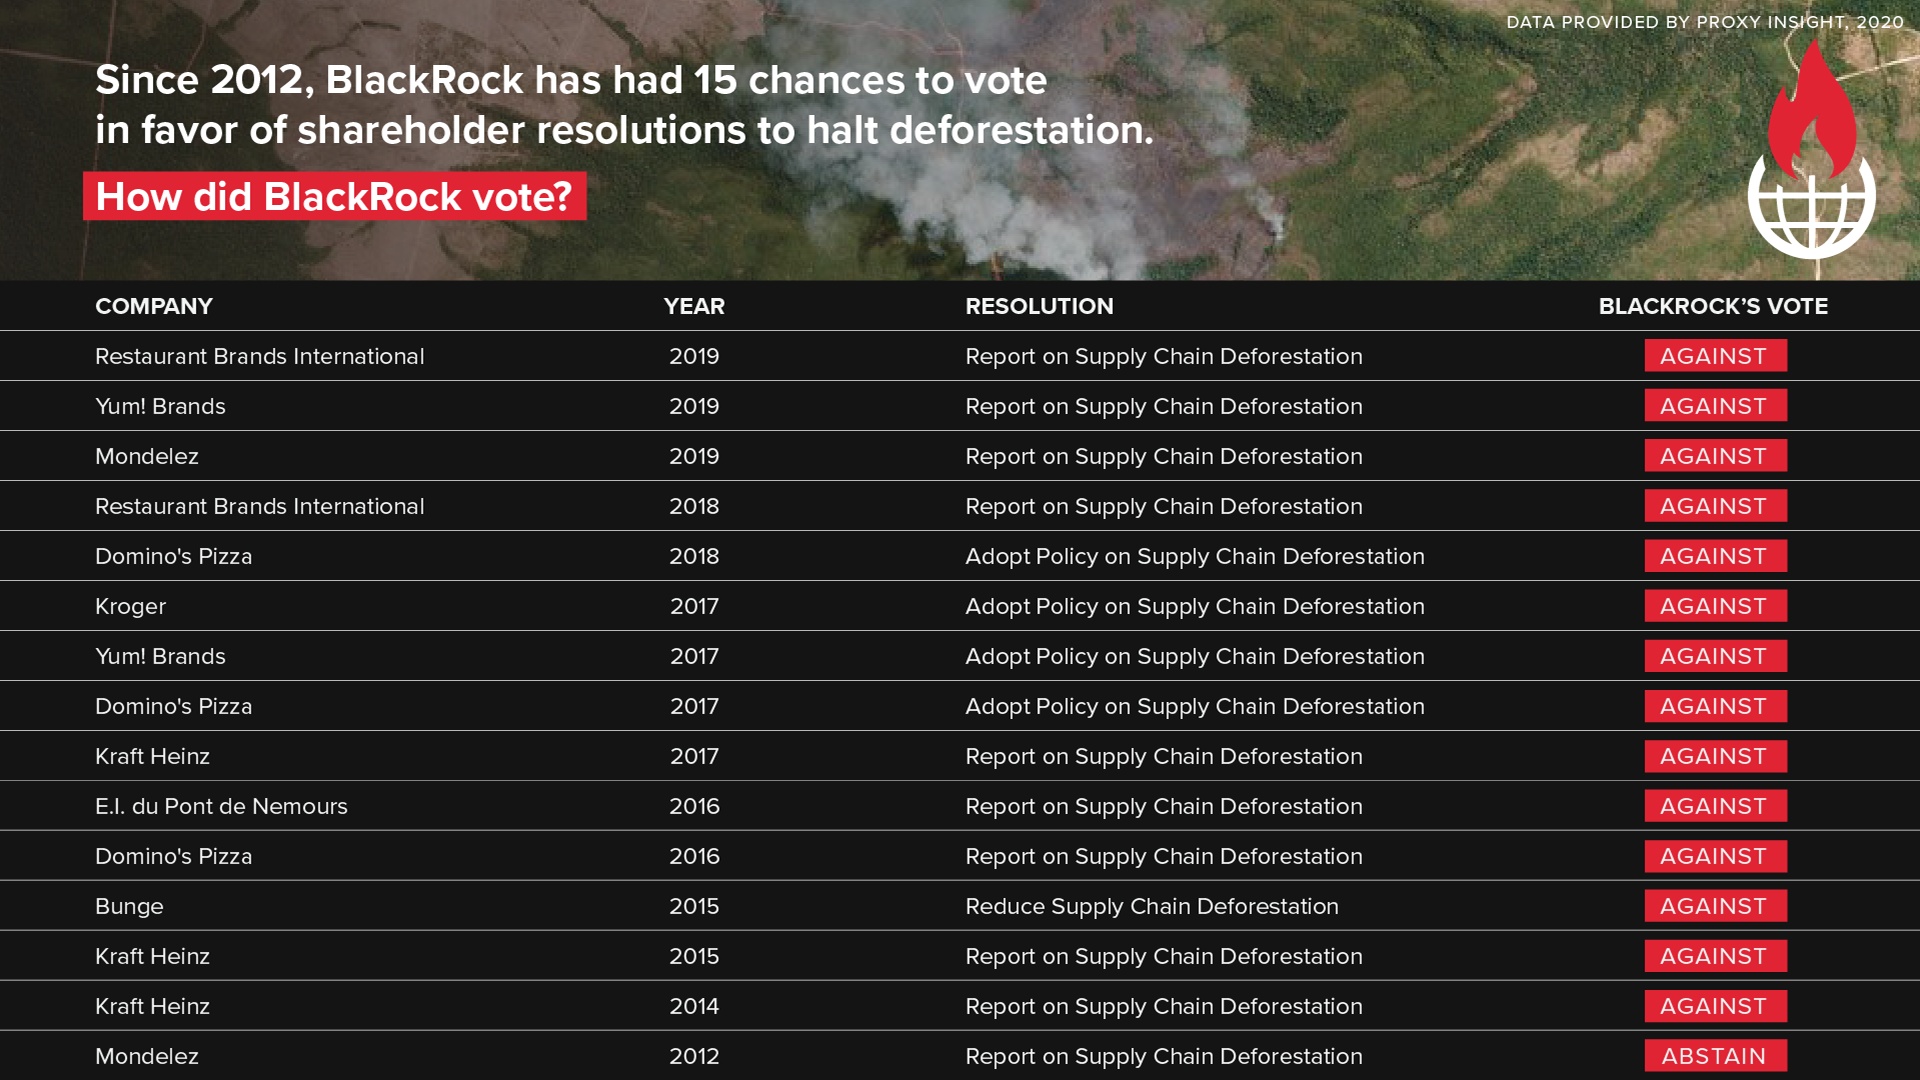Click the year 2017 in the Kroger row
Viewport: 1920px width, 1080px height.
click(x=694, y=606)
